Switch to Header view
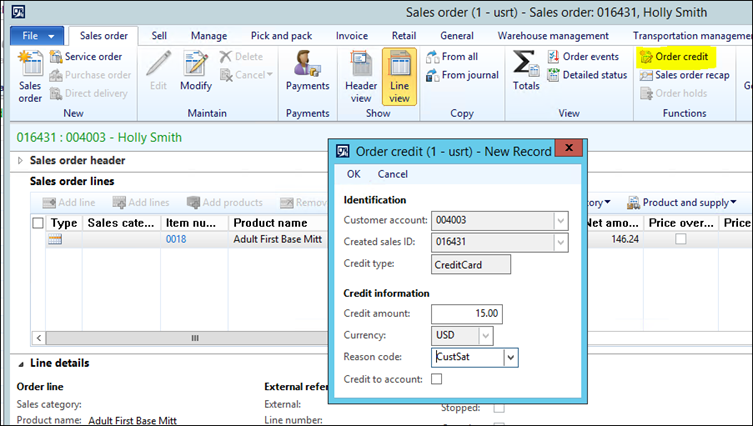The width and height of the screenshot is (753, 426). (x=361, y=74)
